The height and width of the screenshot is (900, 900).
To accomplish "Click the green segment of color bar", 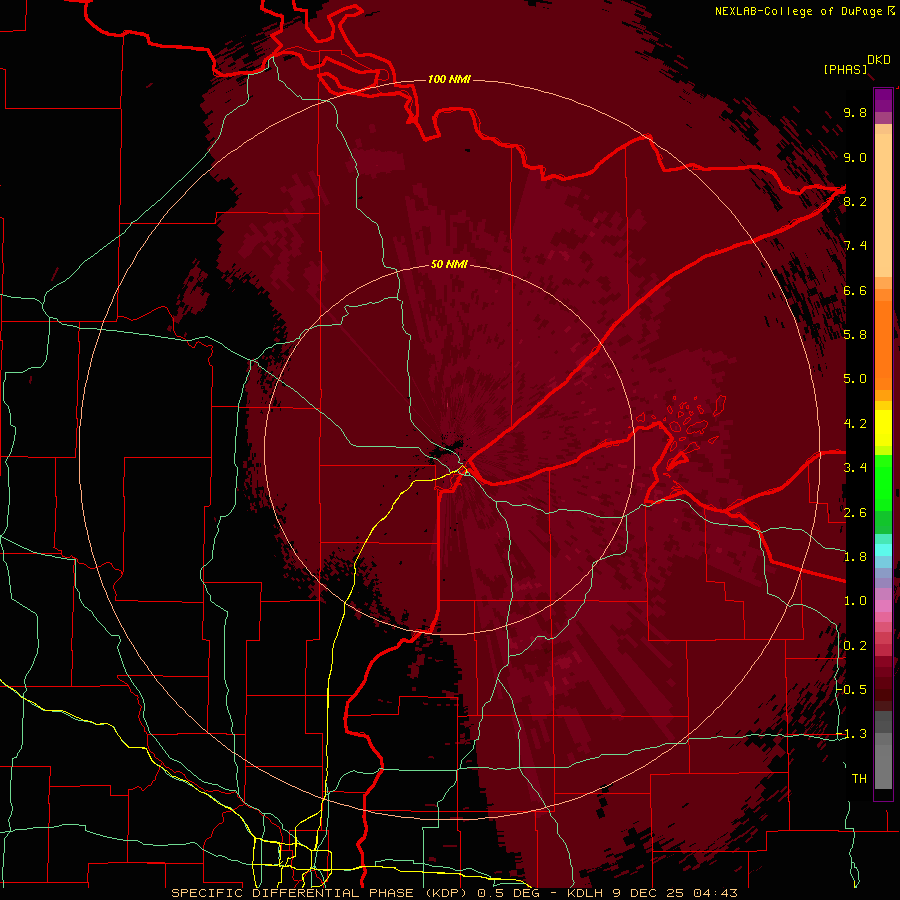I will 883,482.
